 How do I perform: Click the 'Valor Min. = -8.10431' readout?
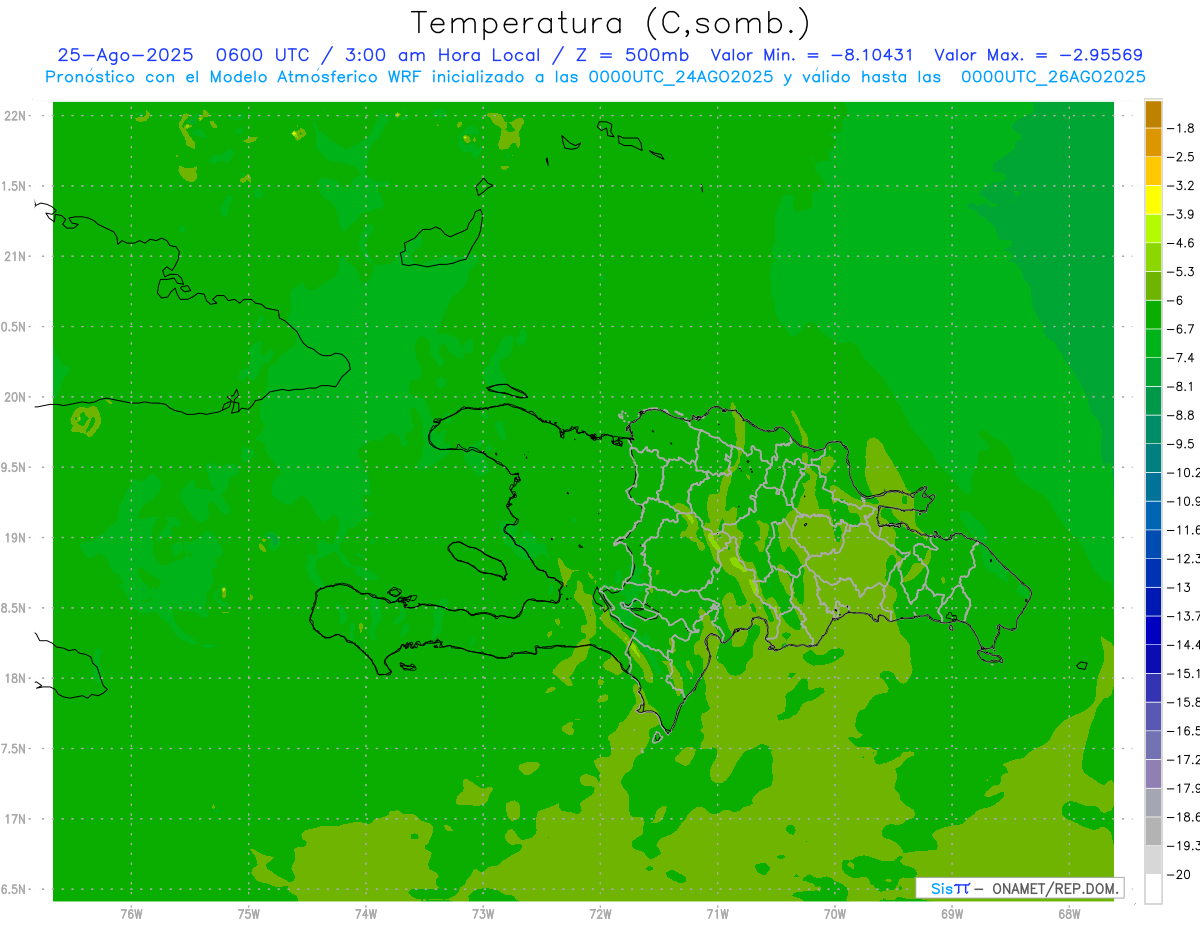click(x=811, y=55)
